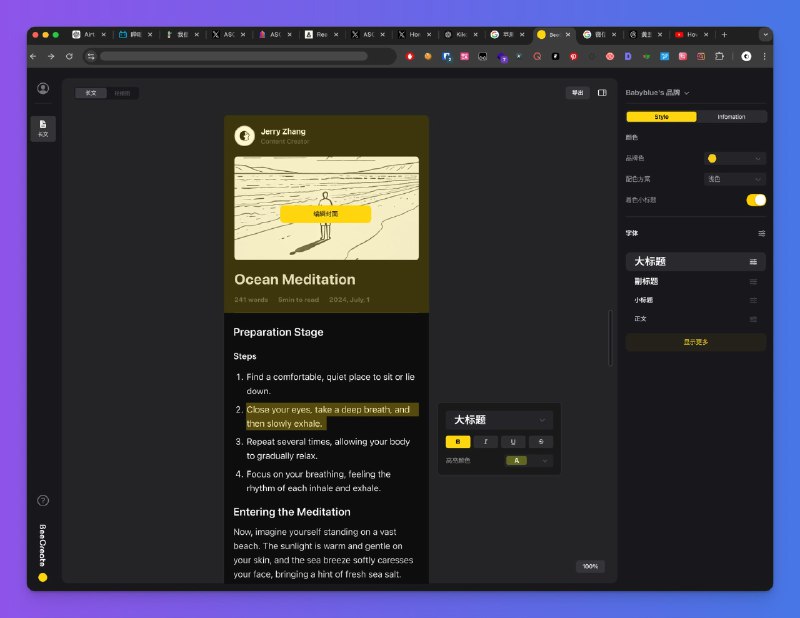Toggle strikethrough button in format popup

pos(541,442)
